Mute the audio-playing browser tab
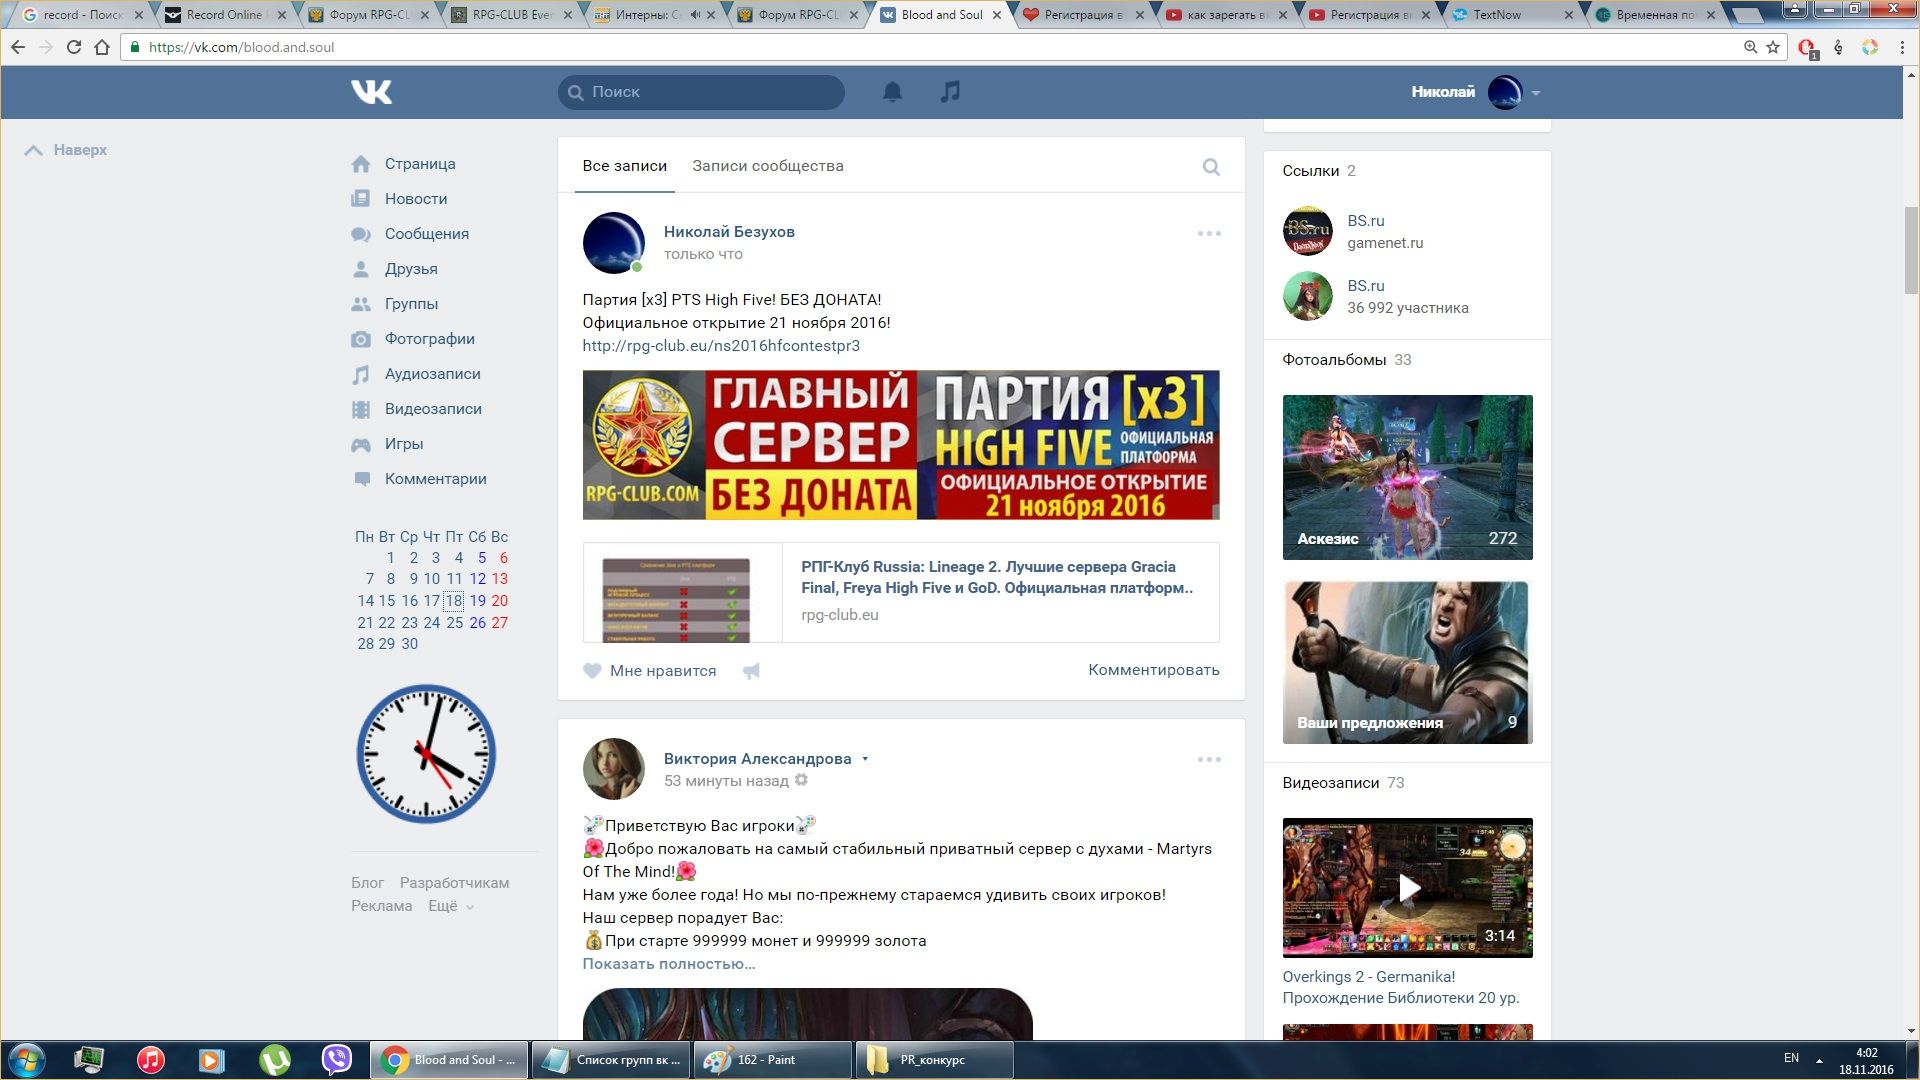Screen dimensions: 1920x1080 click(695, 15)
